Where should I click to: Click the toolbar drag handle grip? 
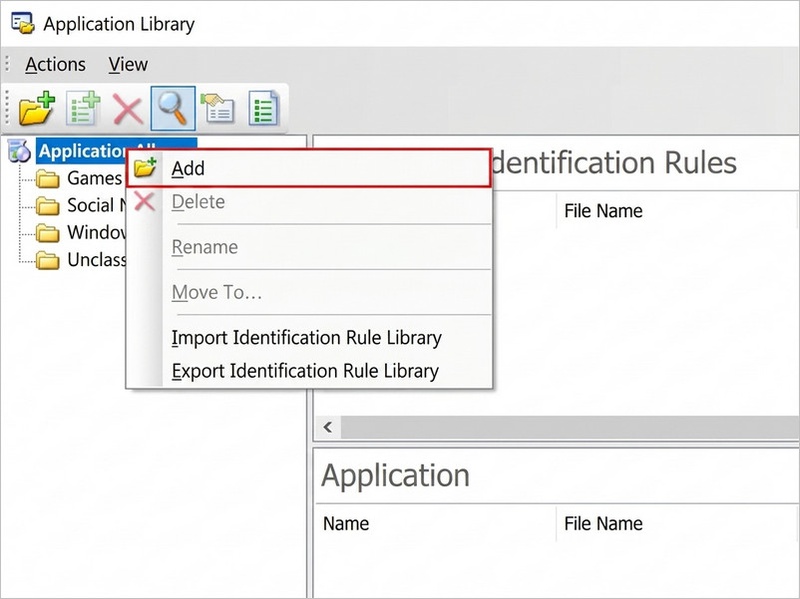7,108
